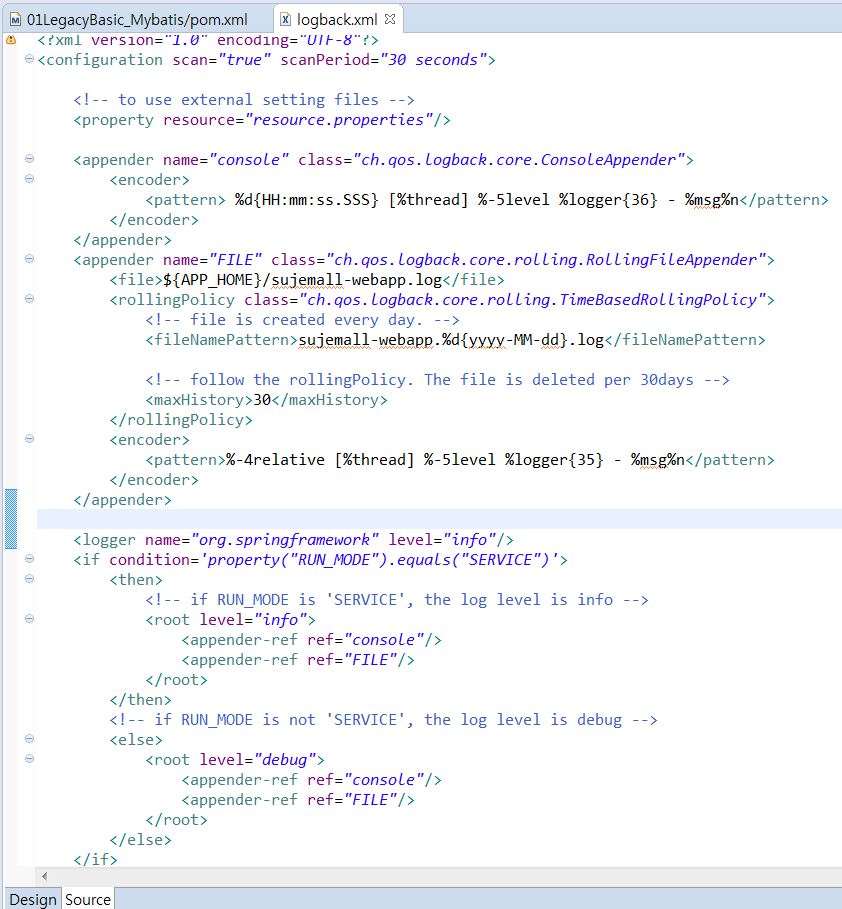
Task: Click the maxHistory value 30
Action: point(262,399)
